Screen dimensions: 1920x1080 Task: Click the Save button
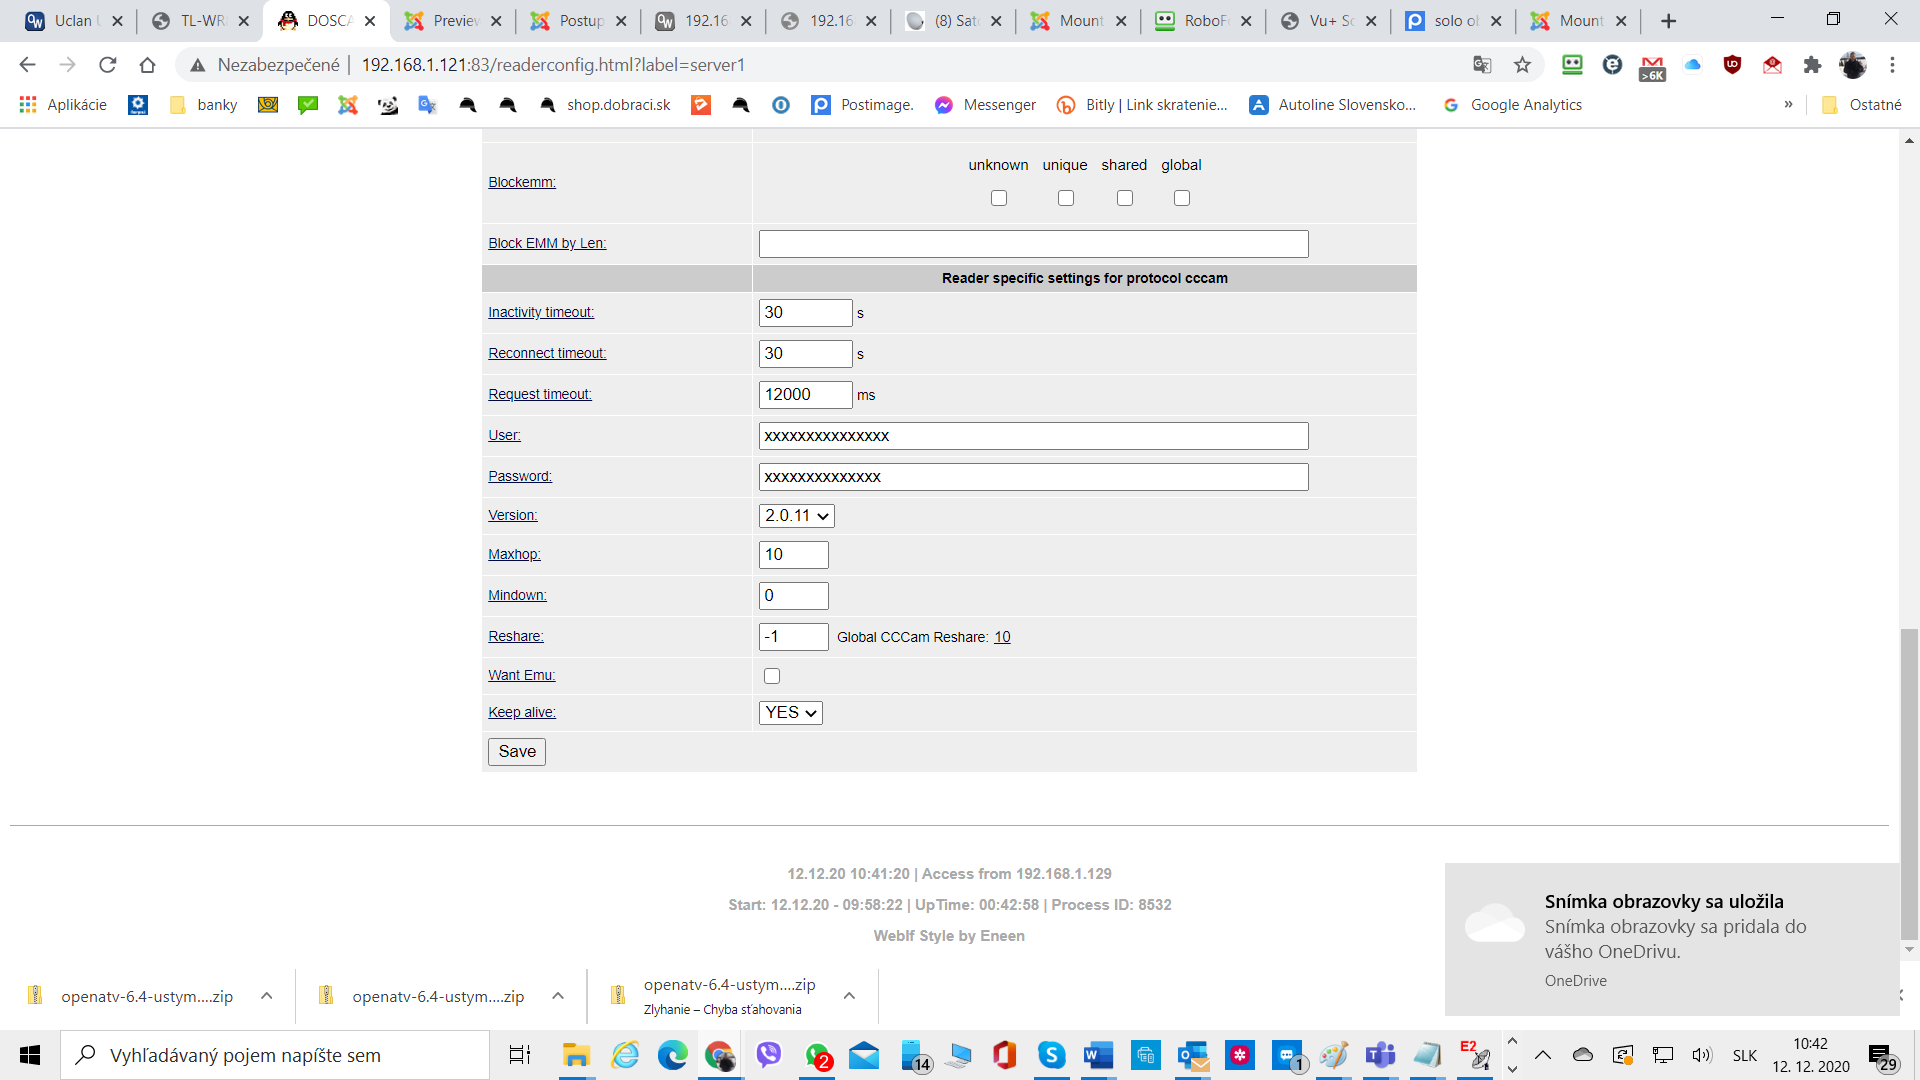517,752
